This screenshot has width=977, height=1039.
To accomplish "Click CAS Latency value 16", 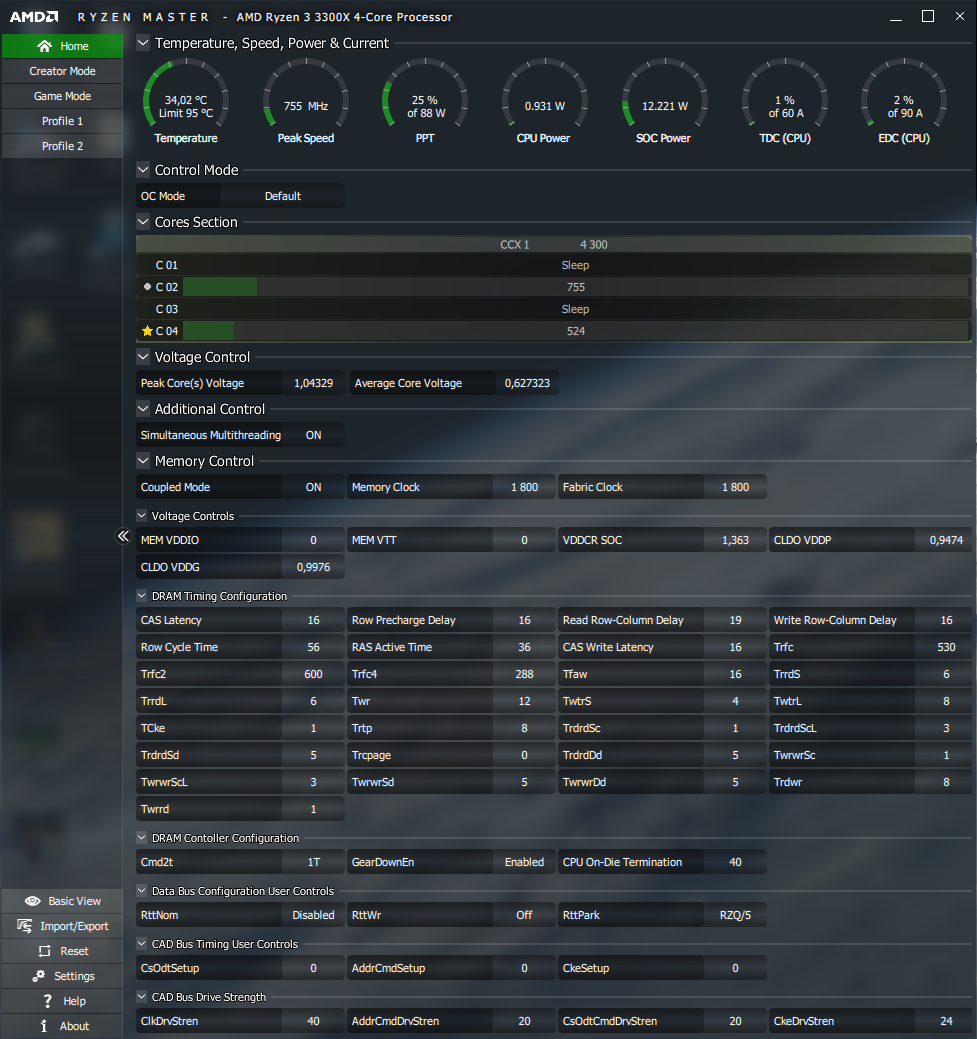I will [x=314, y=620].
